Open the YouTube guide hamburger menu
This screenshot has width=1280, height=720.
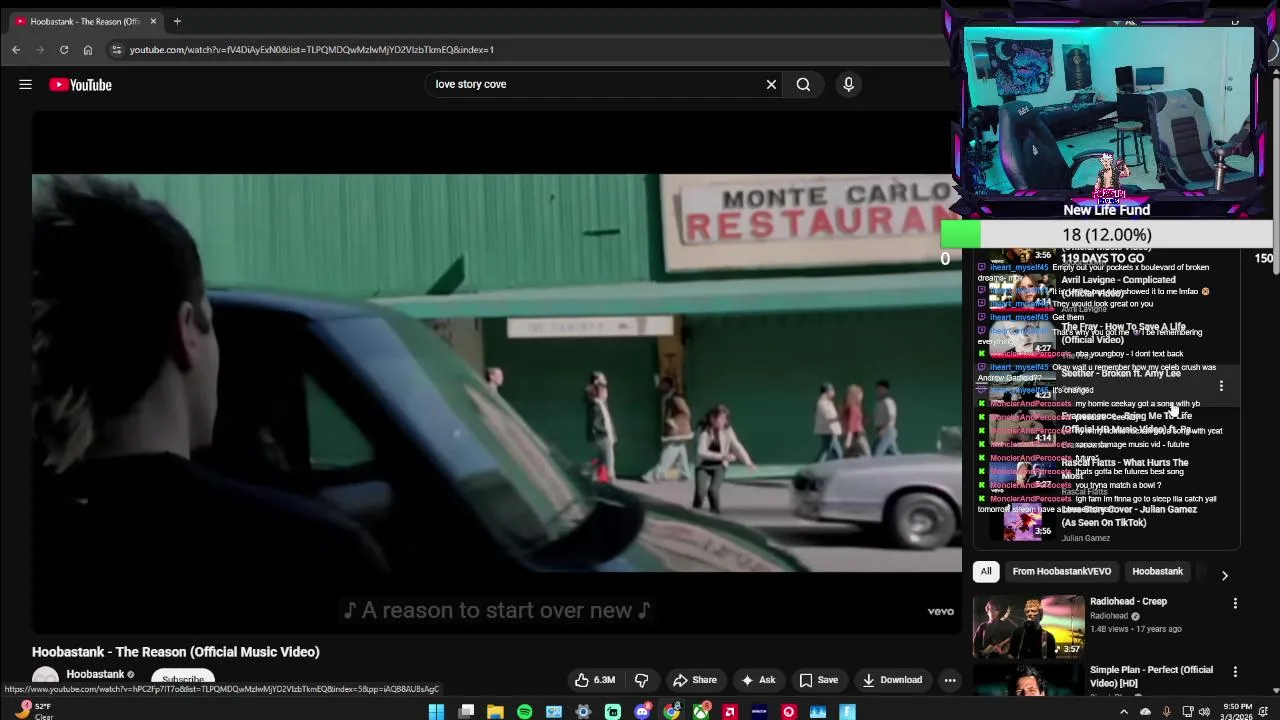click(x=25, y=85)
